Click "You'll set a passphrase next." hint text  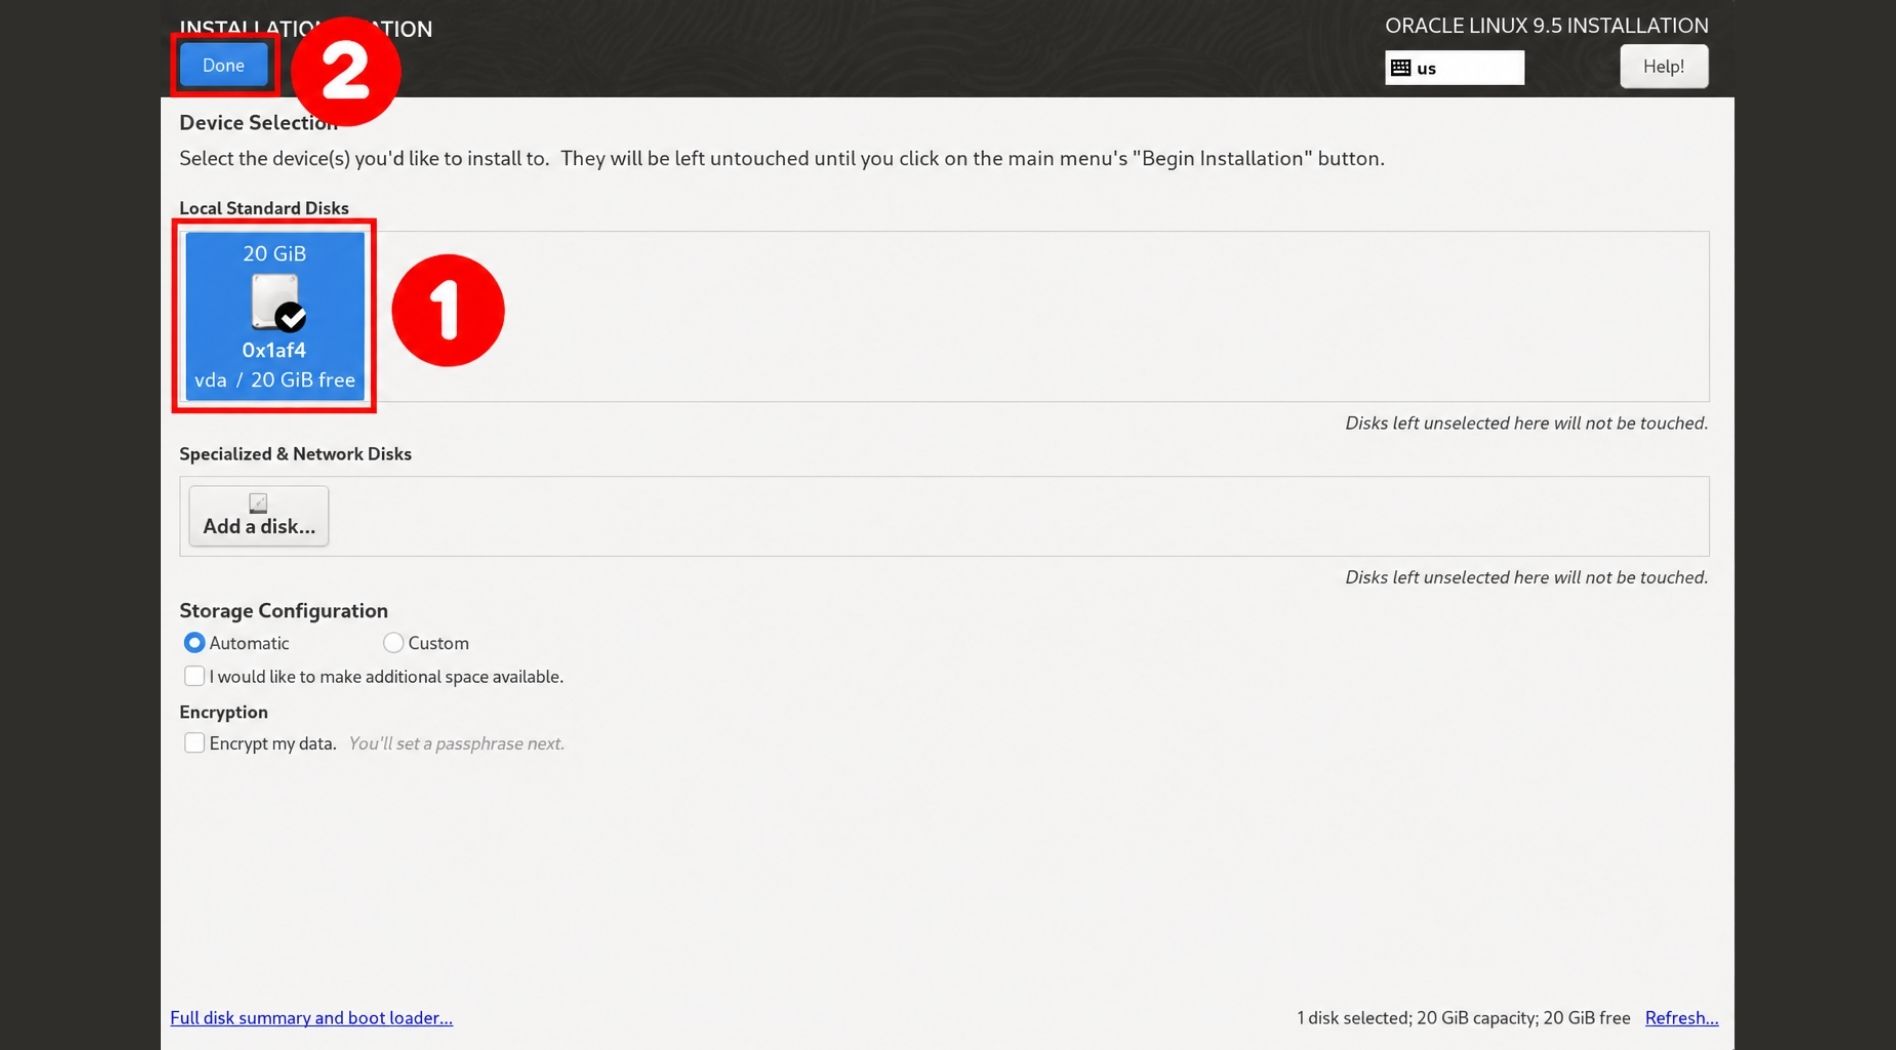click(456, 744)
